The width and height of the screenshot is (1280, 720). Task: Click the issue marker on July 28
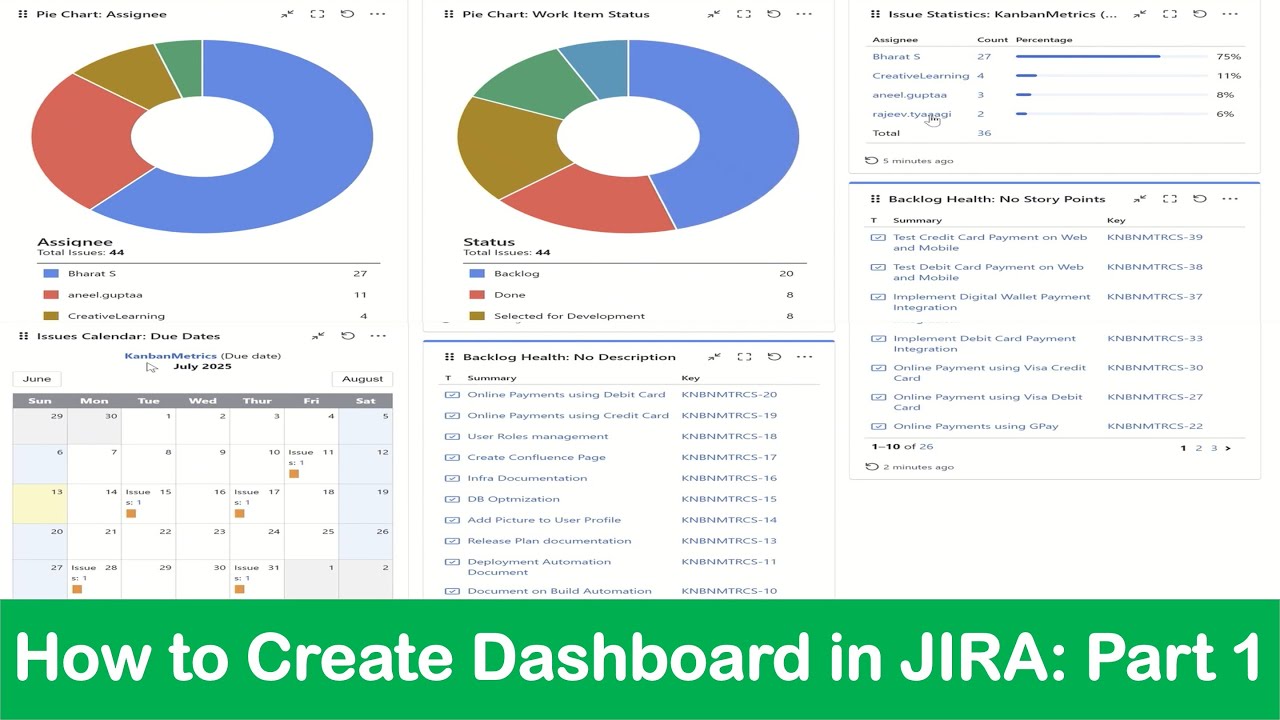[77, 590]
